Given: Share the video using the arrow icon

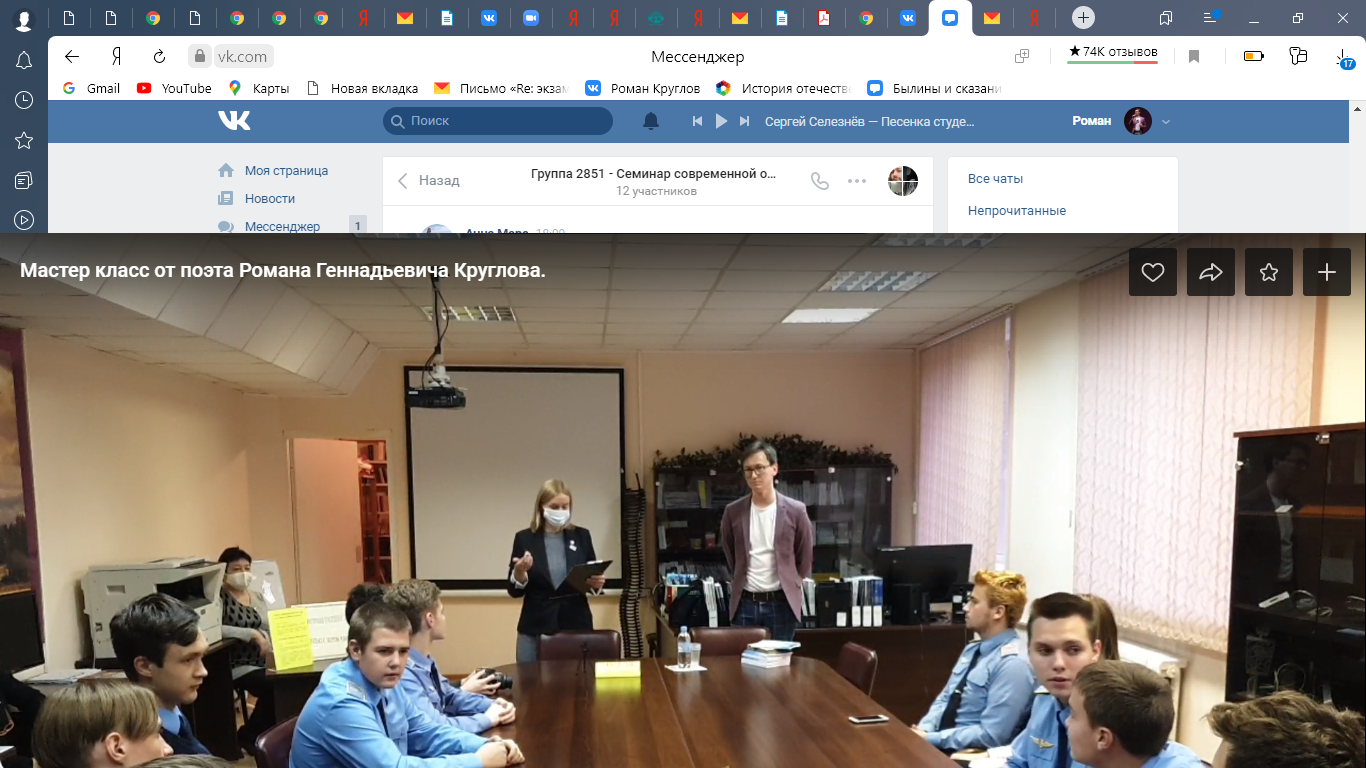Looking at the screenshot, I should click(x=1211, y=272).
